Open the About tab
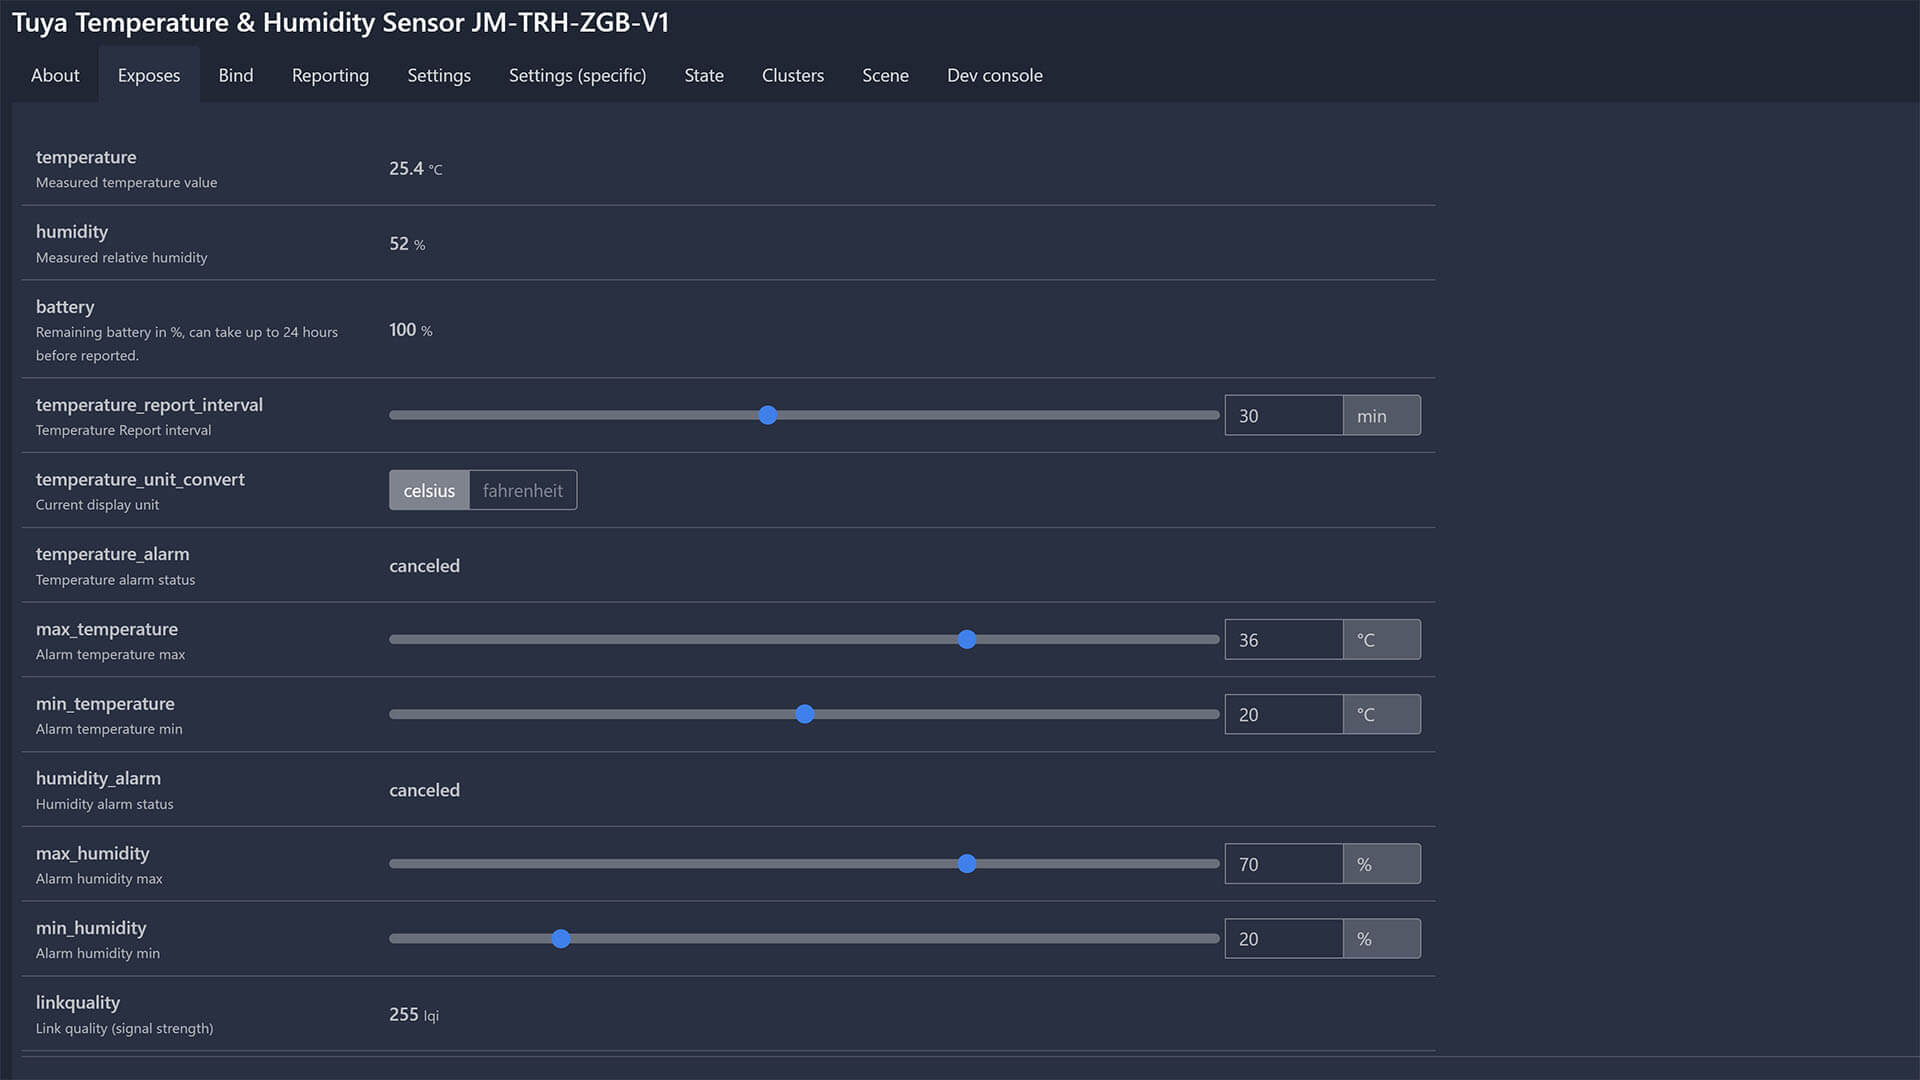 pyautogui.click(x=55, y=75)
